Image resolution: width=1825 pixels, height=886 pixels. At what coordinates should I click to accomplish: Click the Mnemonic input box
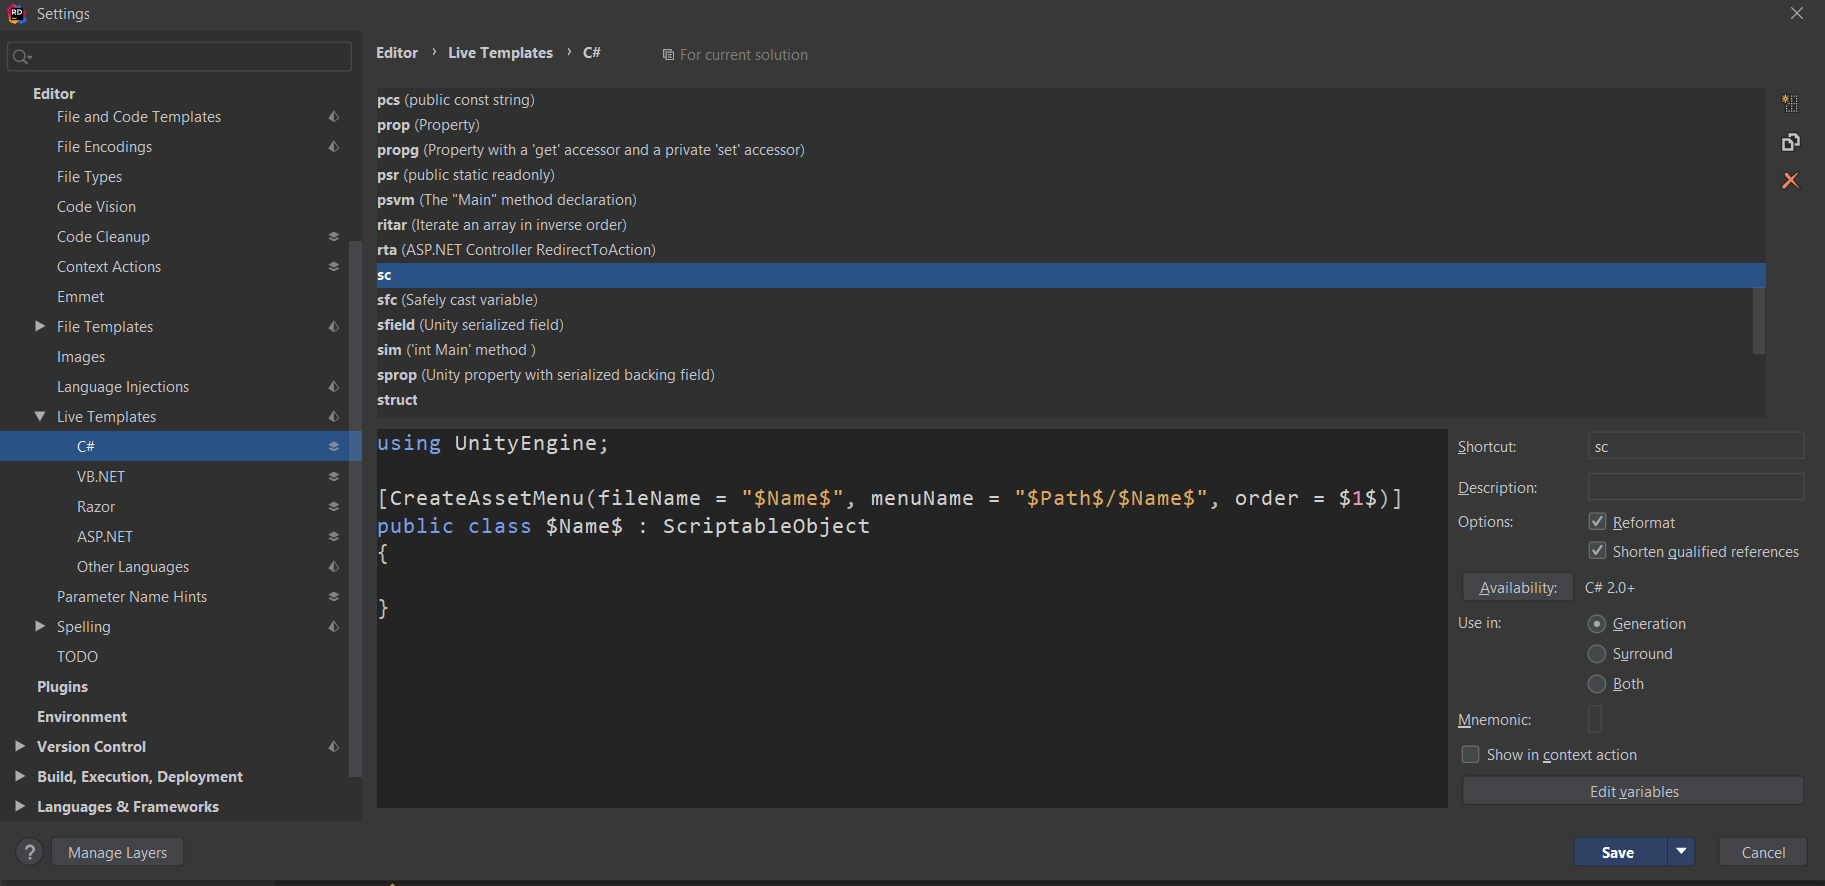pos(1595,719)
